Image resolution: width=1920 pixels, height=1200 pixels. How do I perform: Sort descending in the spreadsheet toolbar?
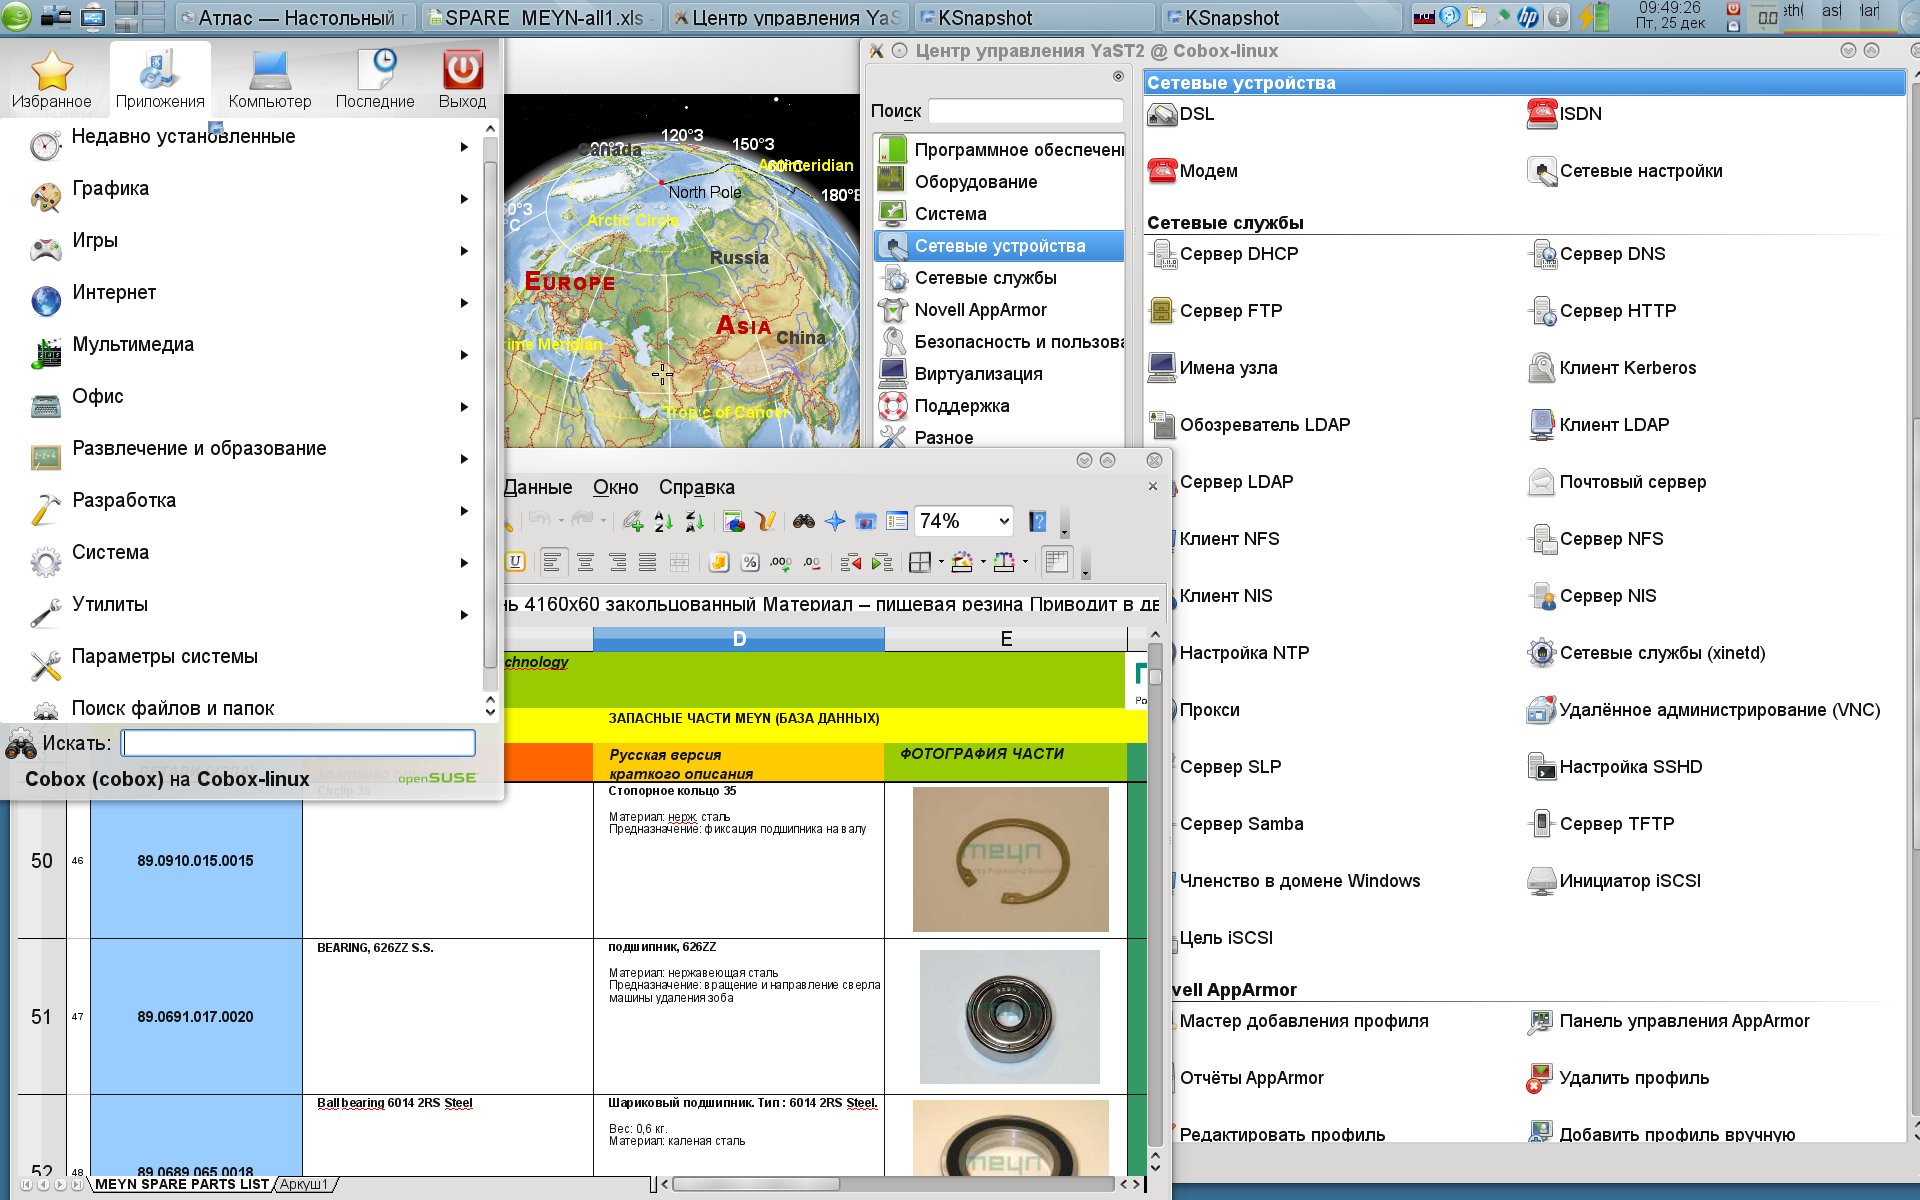(x=695, y=521)
